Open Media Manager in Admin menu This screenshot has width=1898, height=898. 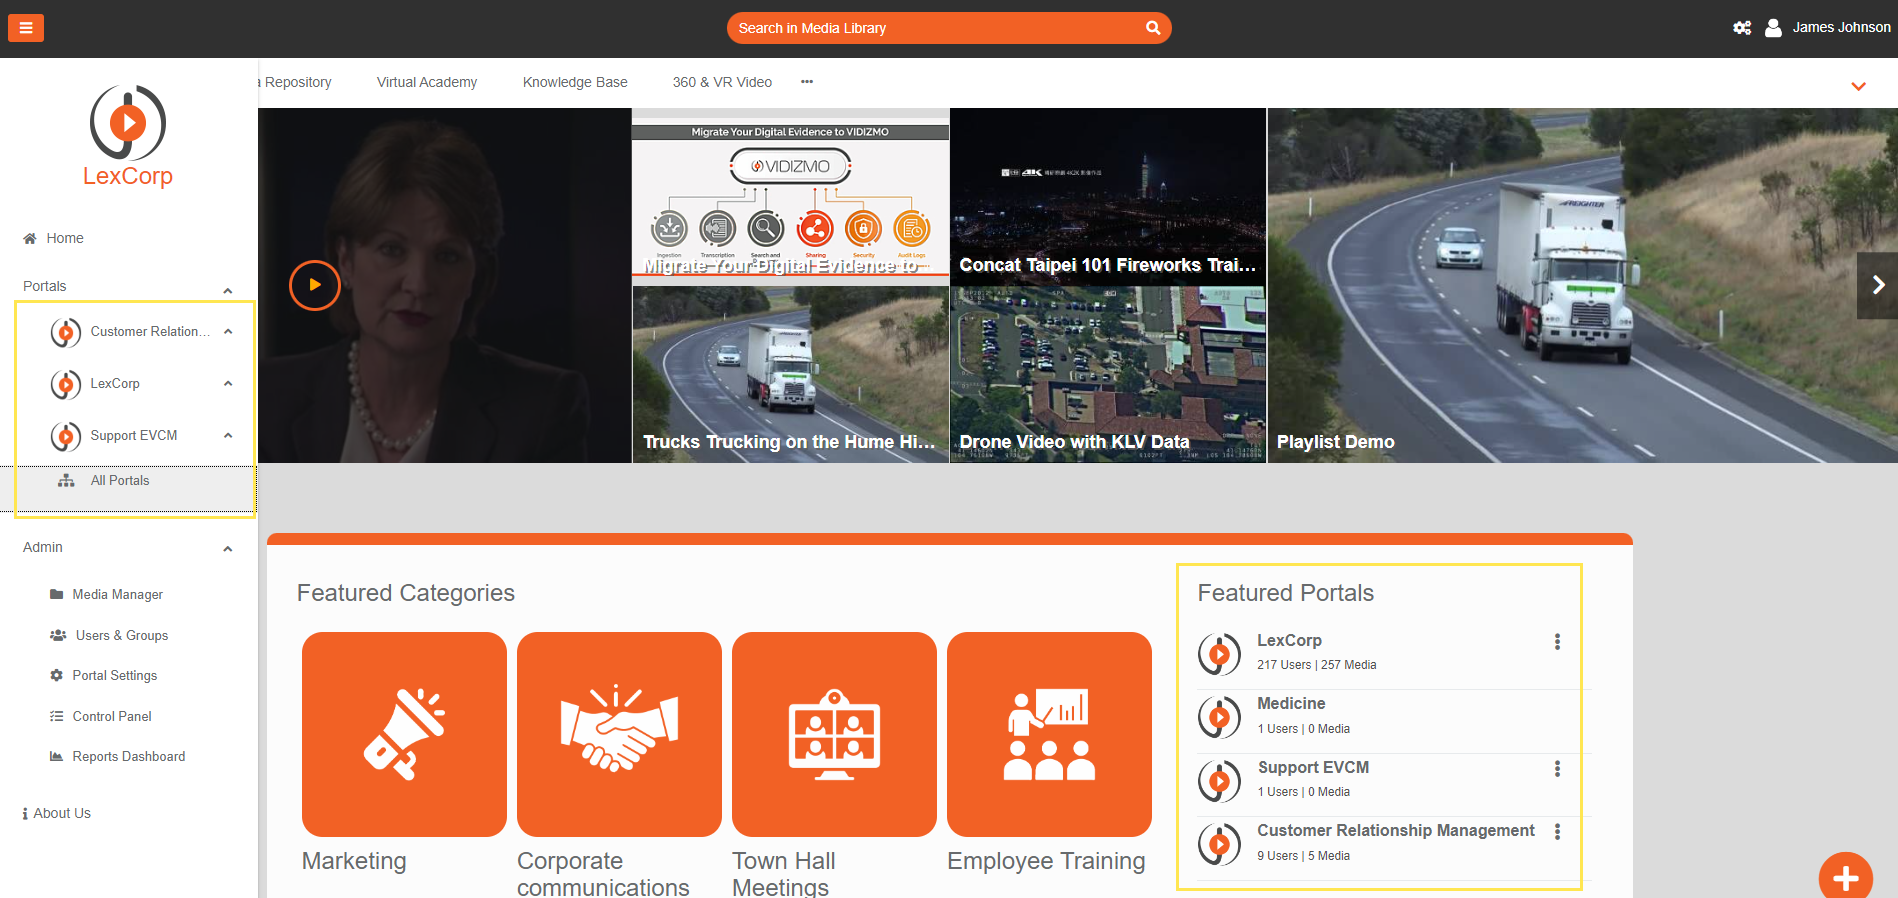(x=117, y=594)
